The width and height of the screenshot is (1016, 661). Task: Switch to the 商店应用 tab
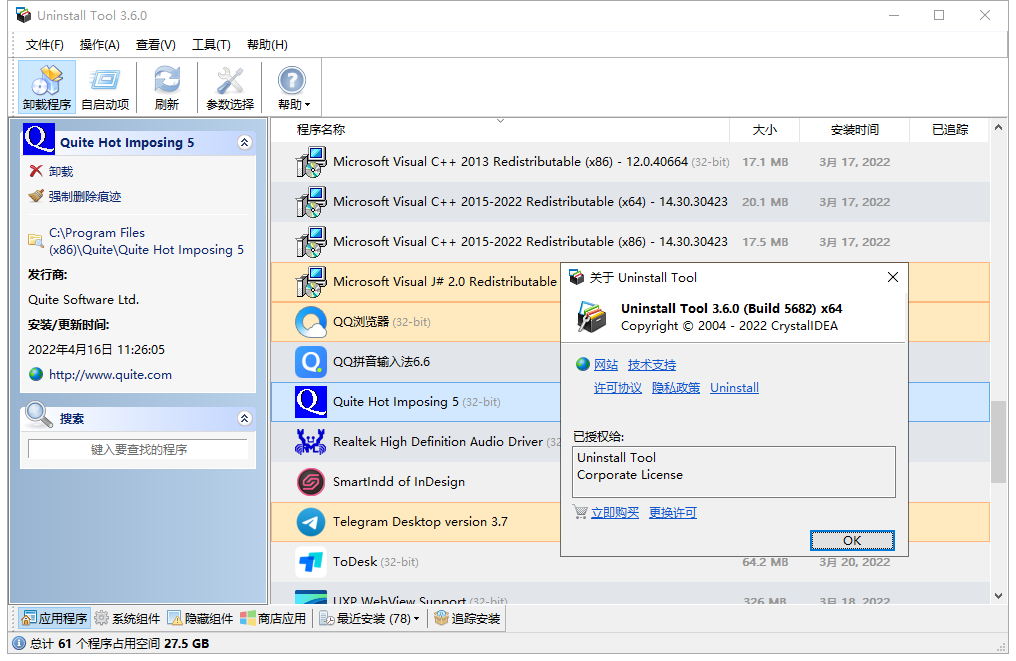273,619
